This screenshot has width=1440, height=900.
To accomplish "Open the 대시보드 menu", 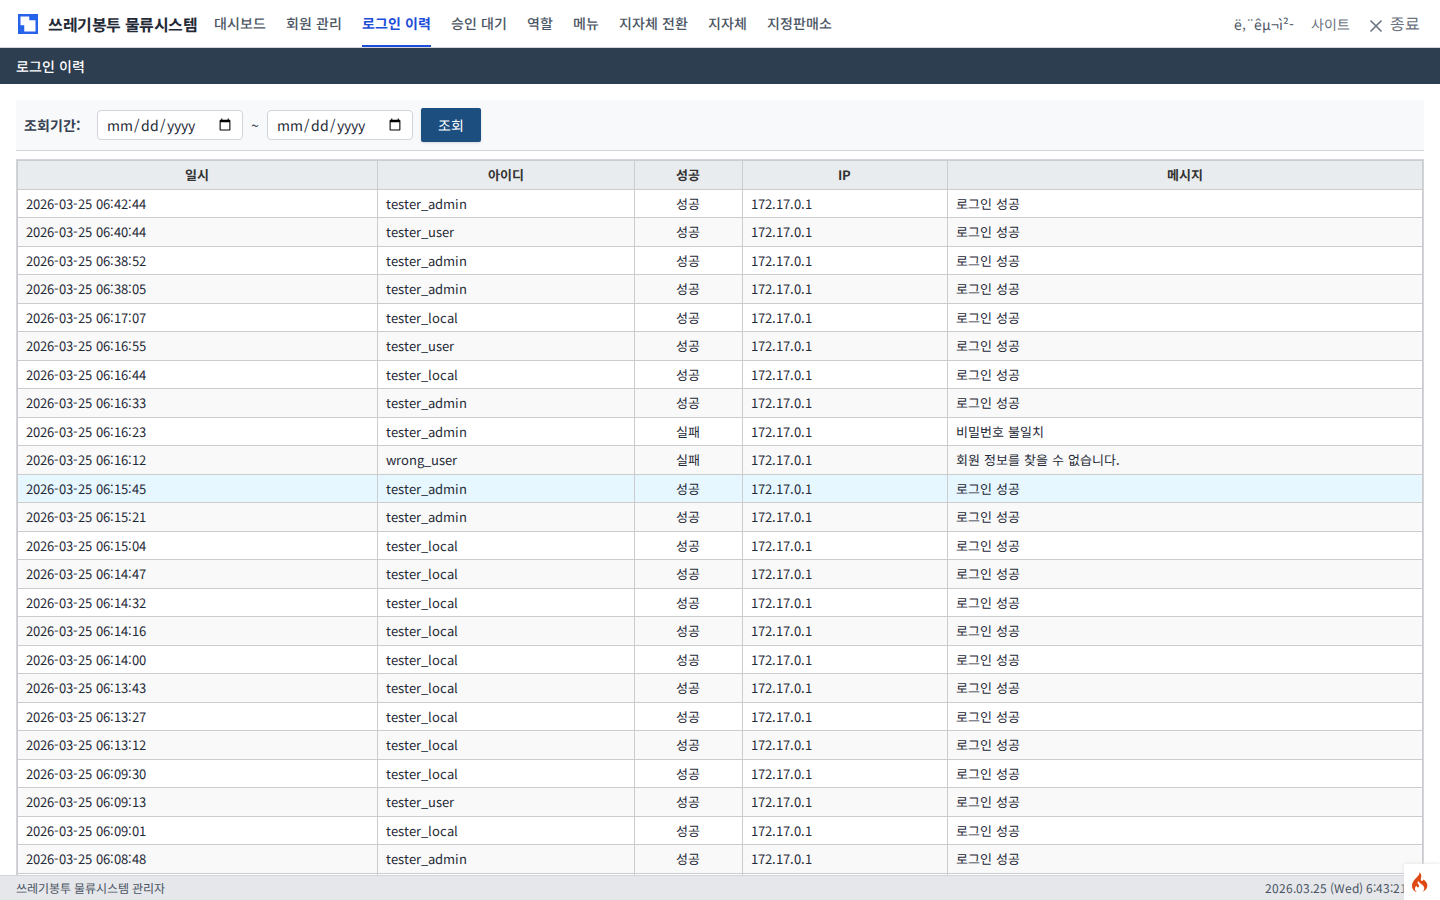I will [x=240, y=24].
